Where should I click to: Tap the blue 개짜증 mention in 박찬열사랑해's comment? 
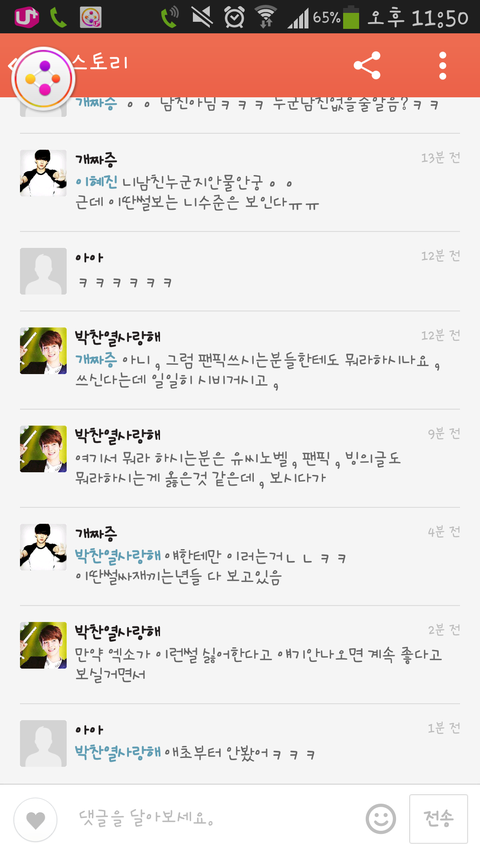point(96,360)
